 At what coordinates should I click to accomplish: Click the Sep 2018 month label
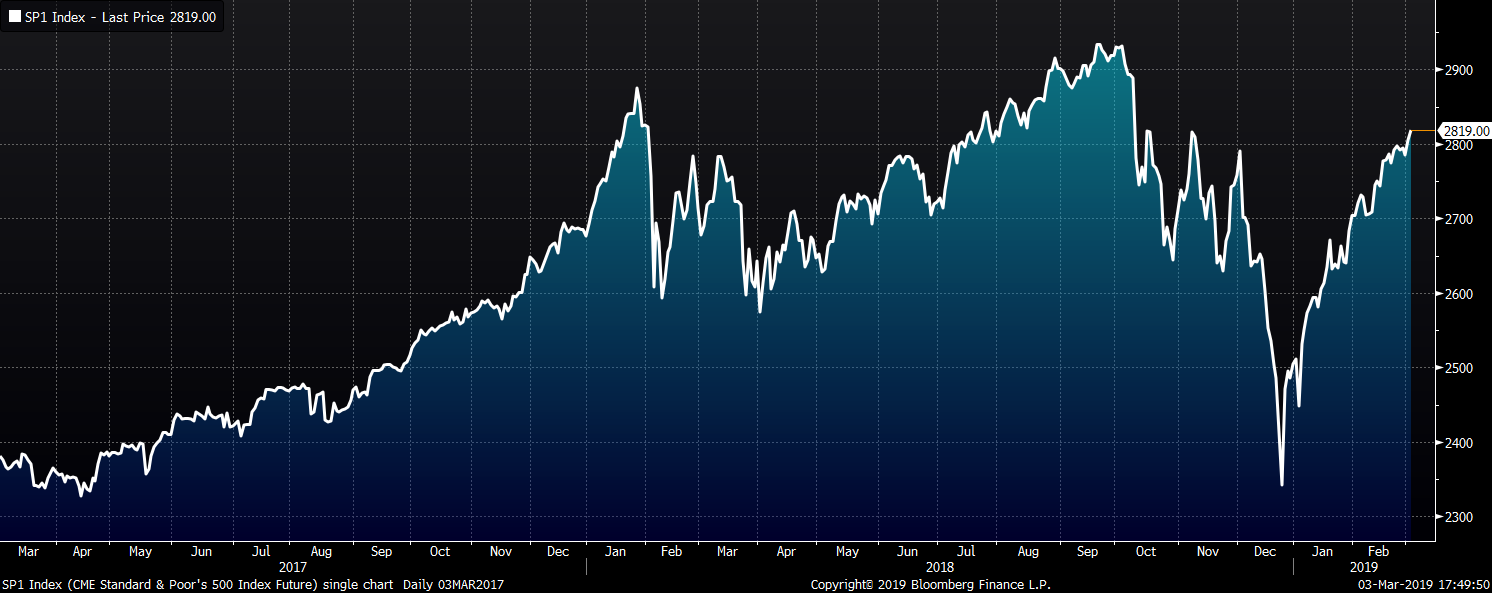point(1088,551)
